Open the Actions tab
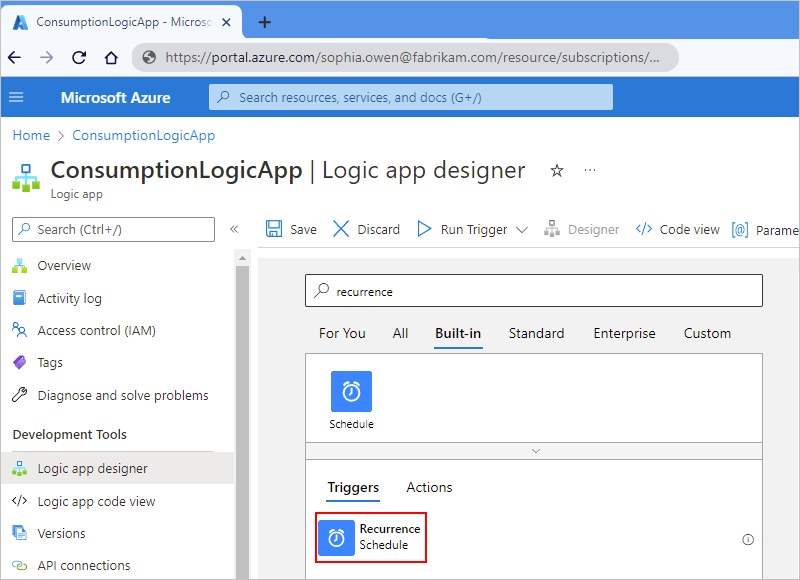800x580 pixels. click(x=429, y=487)
